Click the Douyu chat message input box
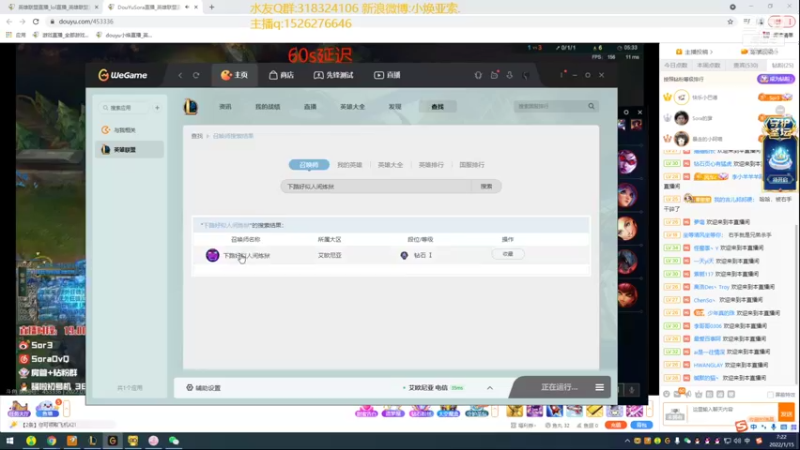This screenshot has height=450, width=800. (733, 412)
